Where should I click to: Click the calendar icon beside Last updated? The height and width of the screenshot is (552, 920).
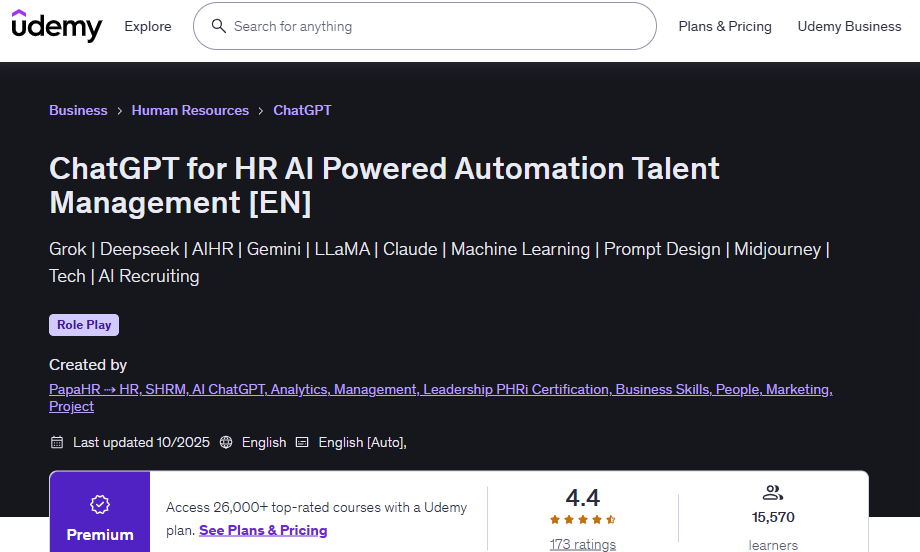click(57, 442)
